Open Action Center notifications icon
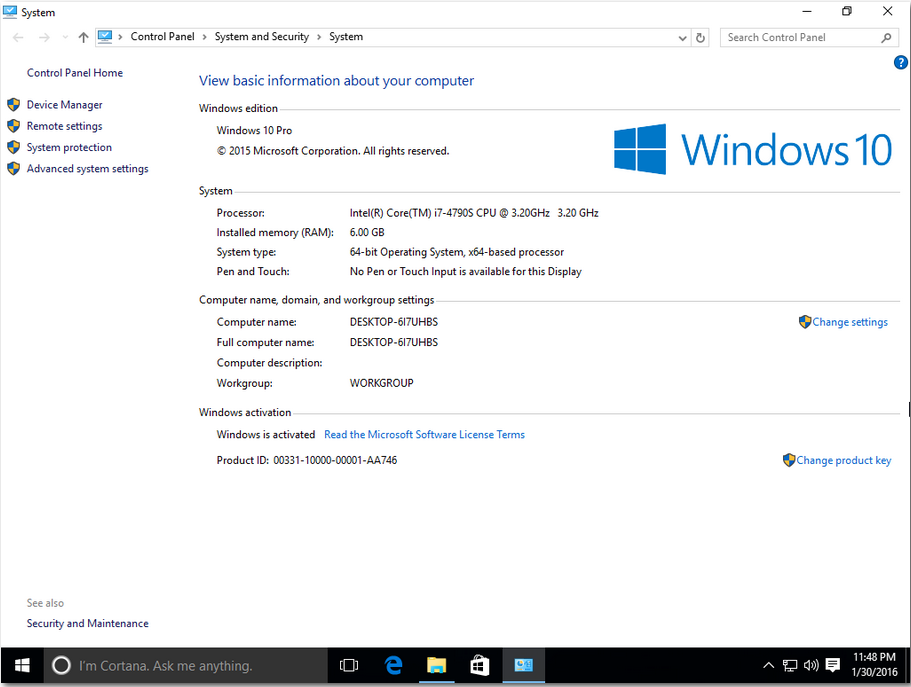 [832, 665]
